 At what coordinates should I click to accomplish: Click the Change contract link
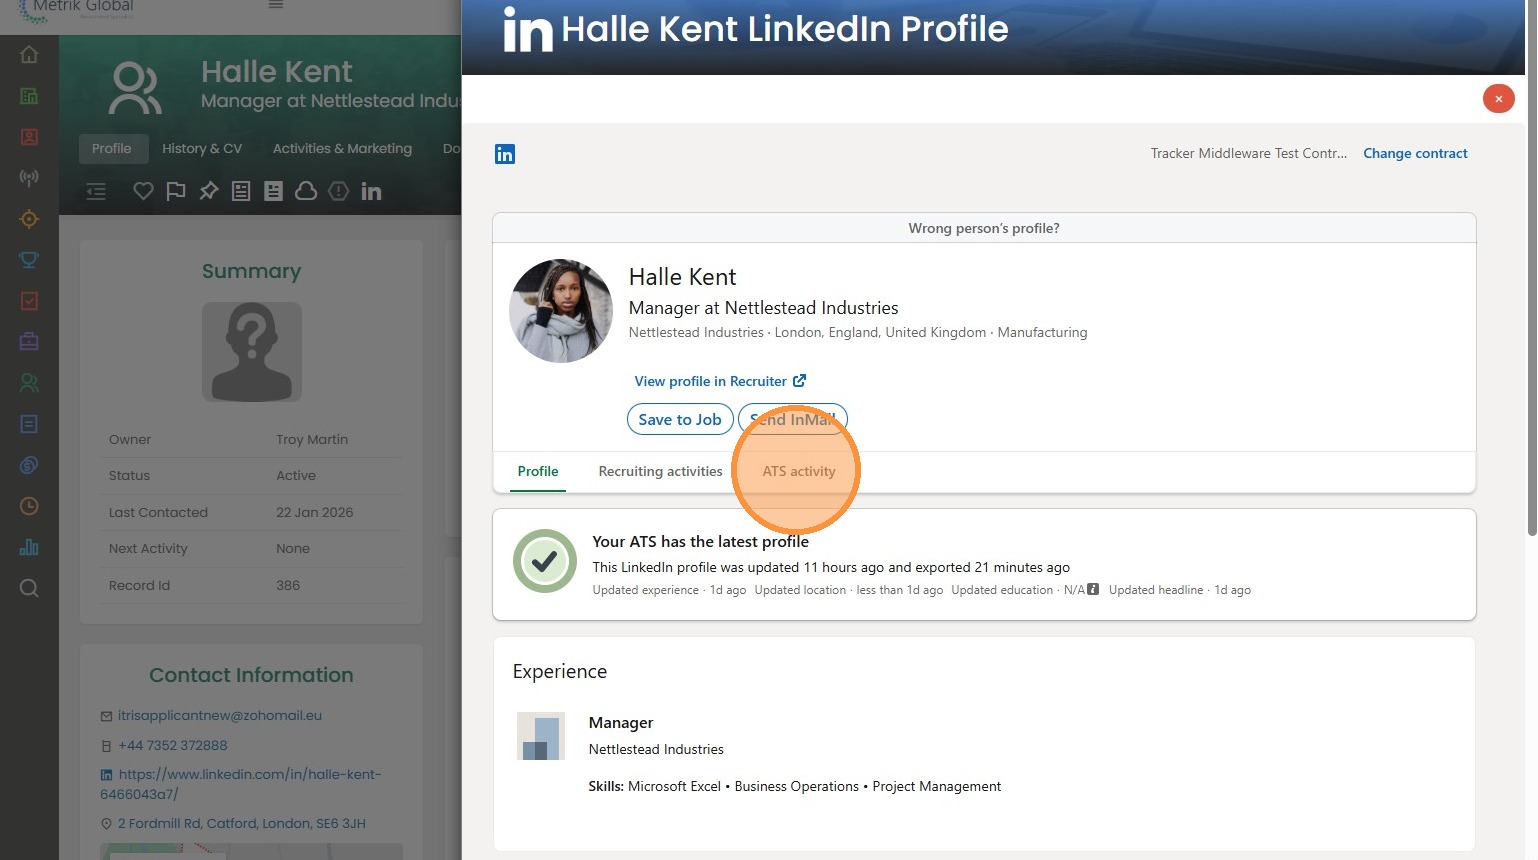[1415, 153]
